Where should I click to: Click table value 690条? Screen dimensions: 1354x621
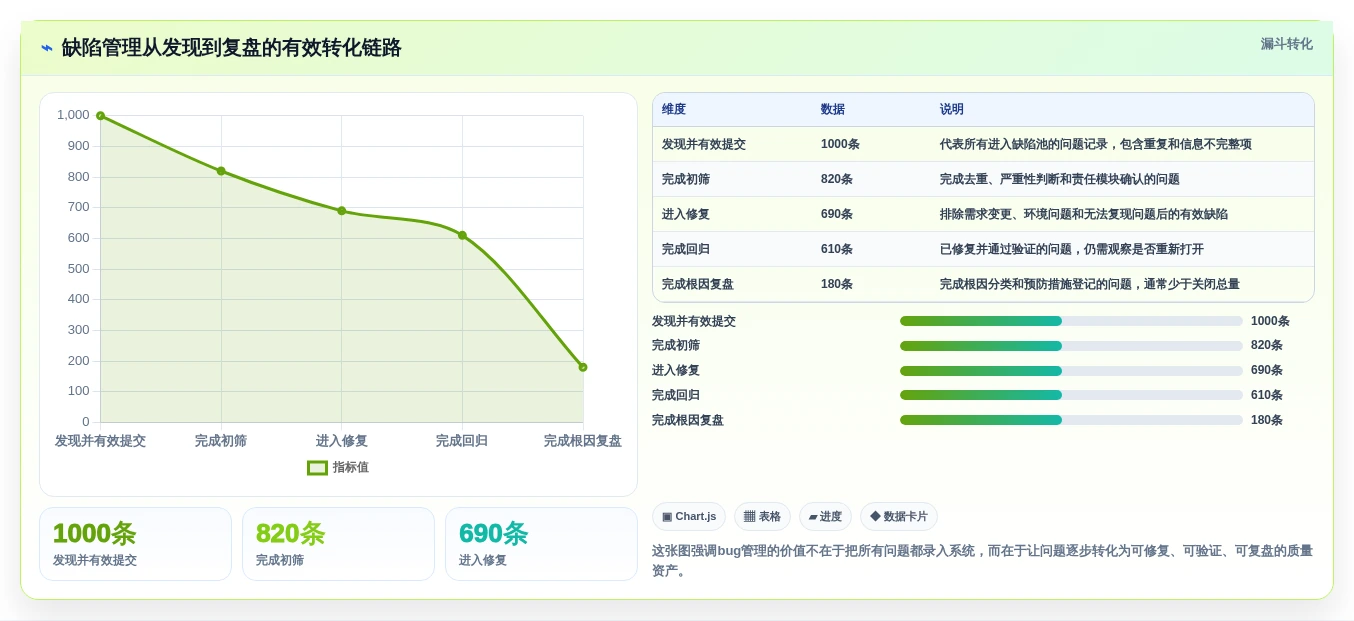[x=837, y=214]
